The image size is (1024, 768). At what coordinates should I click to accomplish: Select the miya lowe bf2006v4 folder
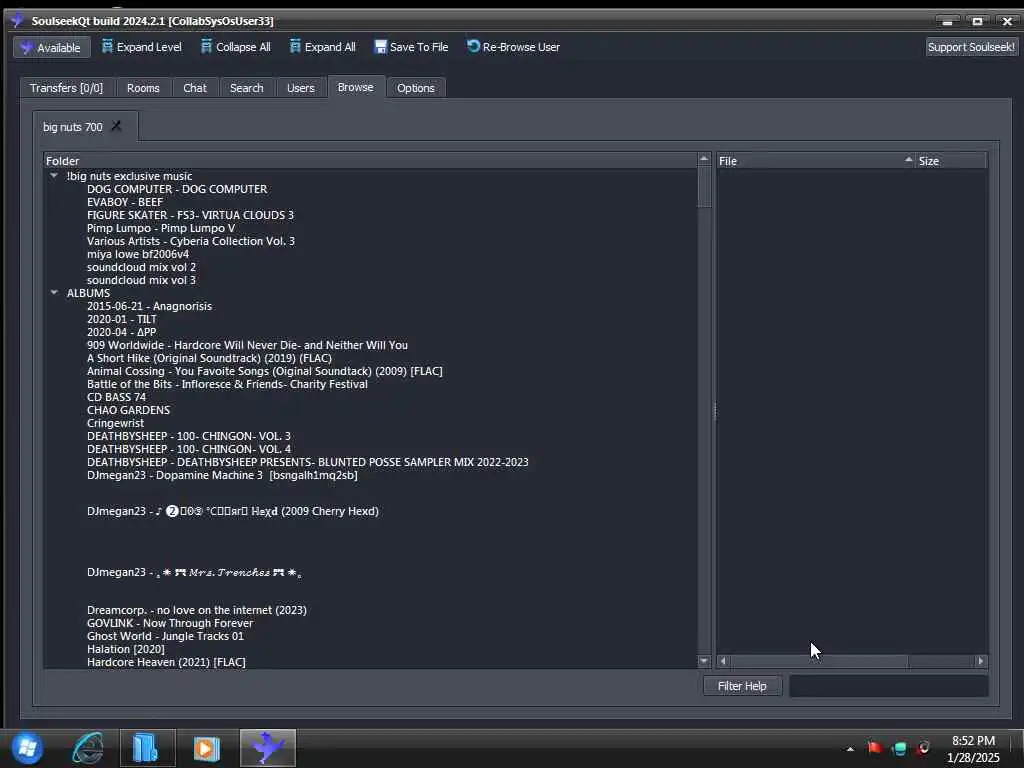tap(138, 254)
